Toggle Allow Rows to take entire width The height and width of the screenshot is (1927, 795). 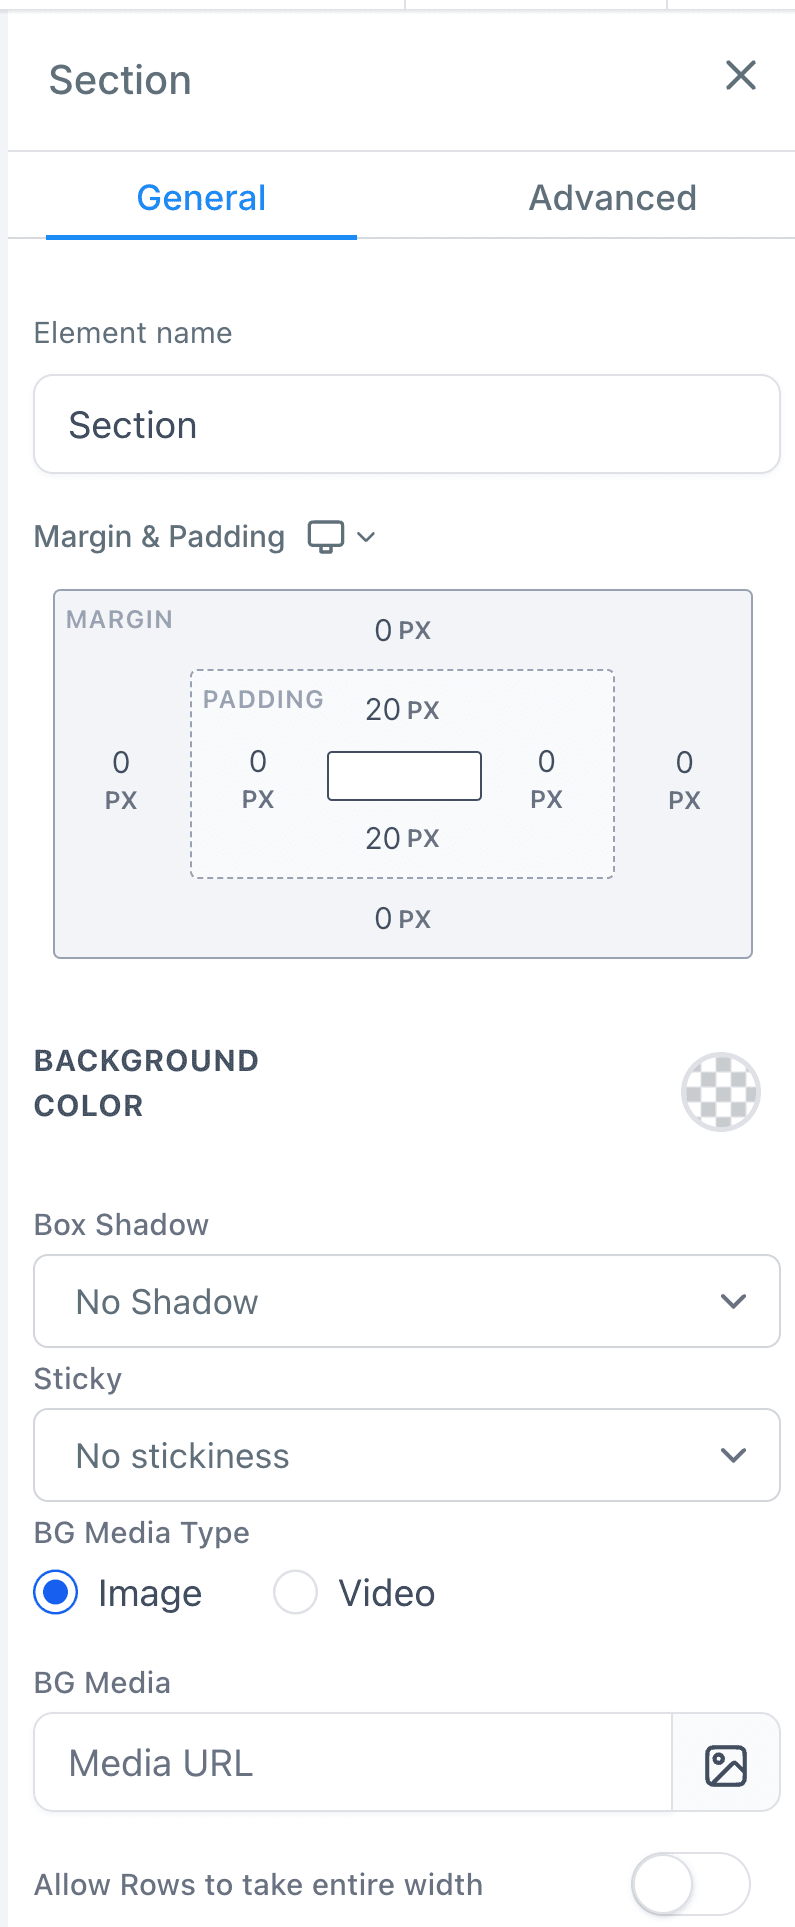[691, 1885]
